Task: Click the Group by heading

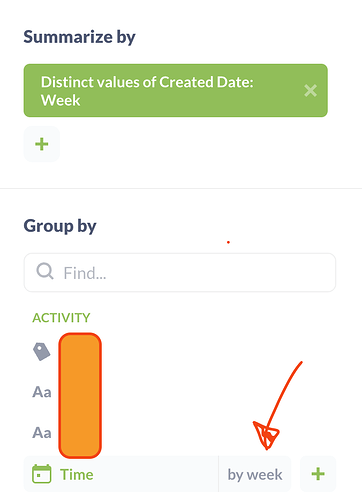Action: pos(60,226)
